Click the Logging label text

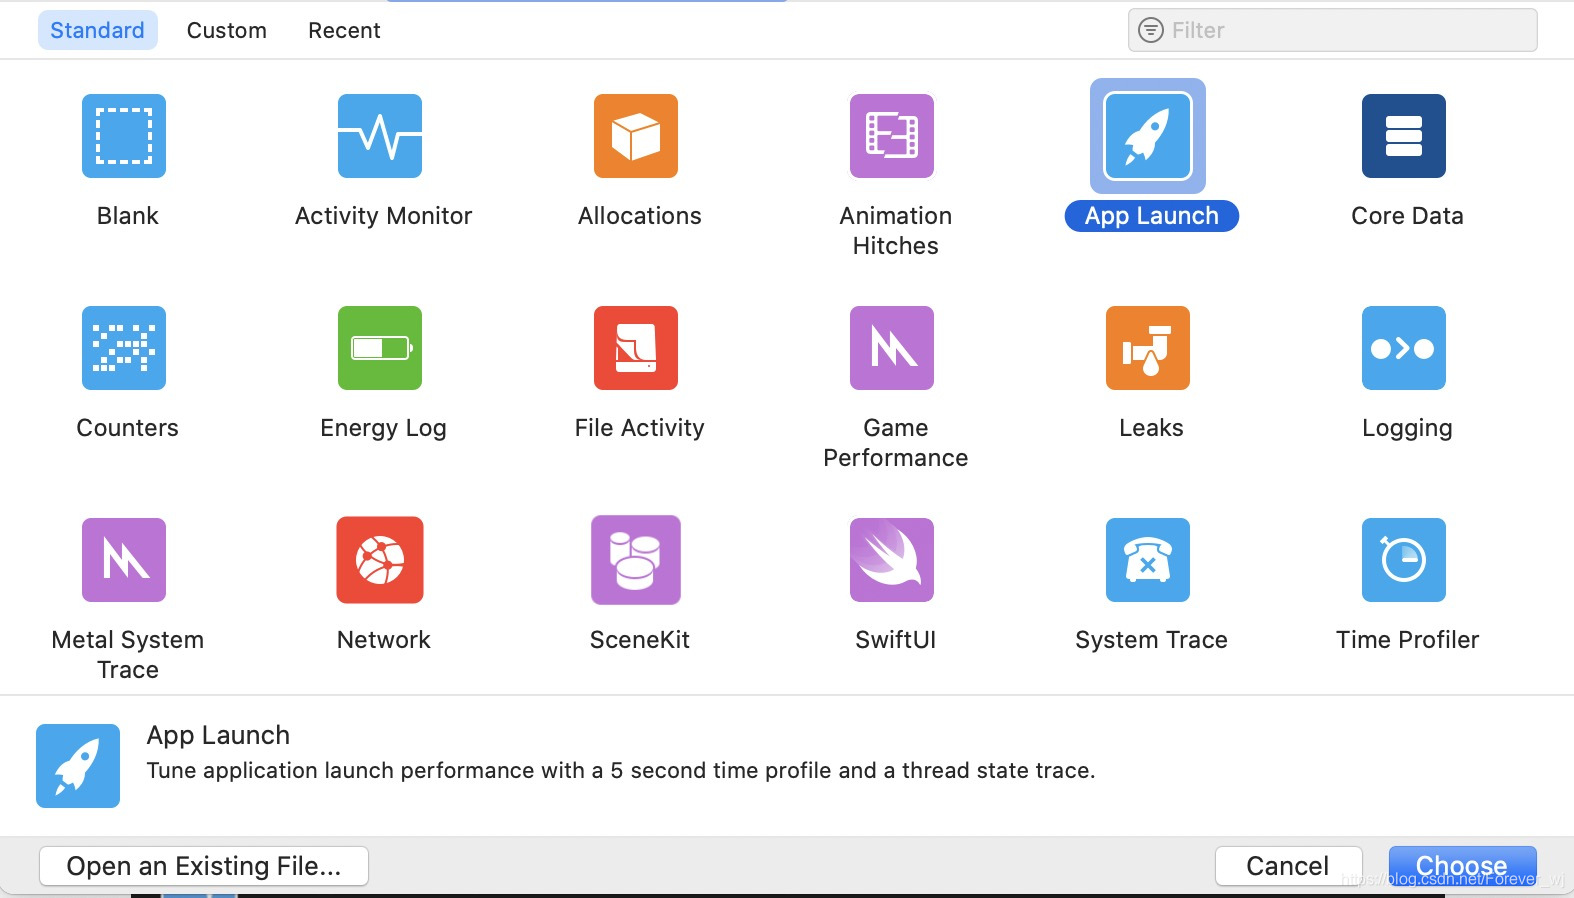(x=1407, y=428)
